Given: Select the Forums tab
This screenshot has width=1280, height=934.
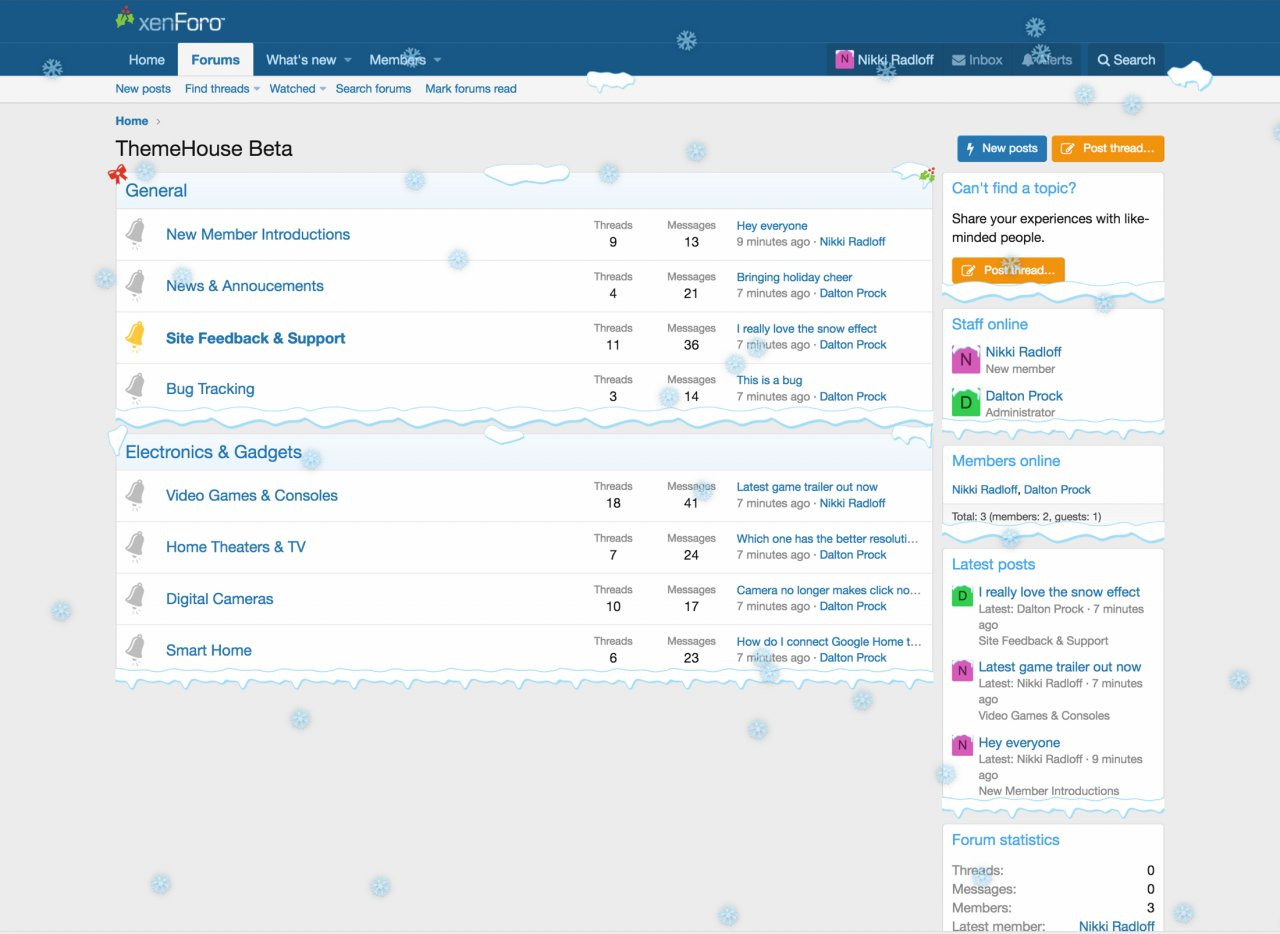Looking at the screenshot, I should 215,60.
